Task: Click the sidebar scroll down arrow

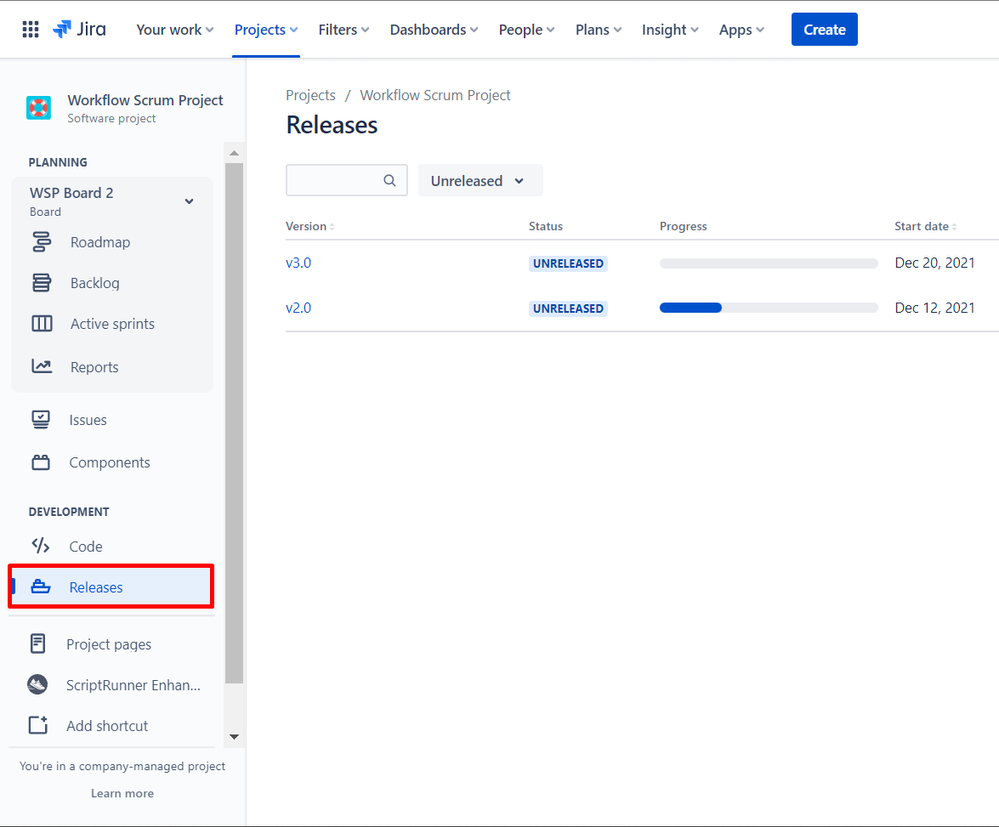Action: (234, 737)
